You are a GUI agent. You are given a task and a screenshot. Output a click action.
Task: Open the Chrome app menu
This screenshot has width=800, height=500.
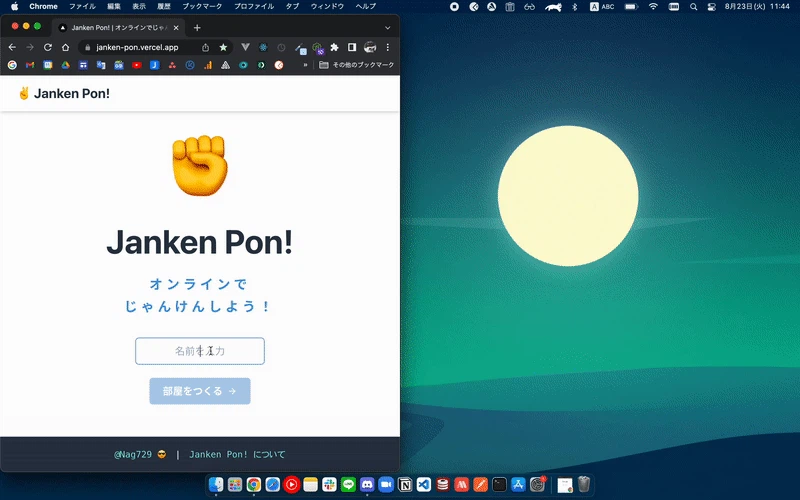click(43, 6)
